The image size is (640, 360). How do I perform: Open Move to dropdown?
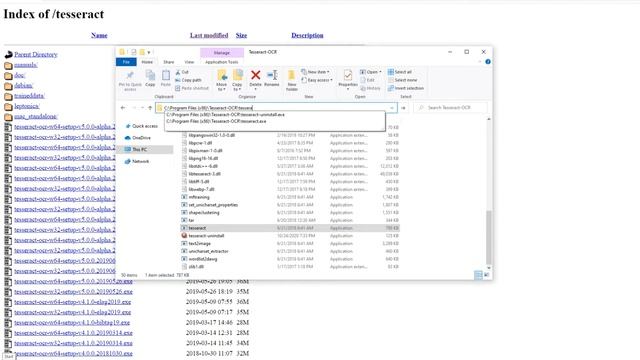coord(222,80)
